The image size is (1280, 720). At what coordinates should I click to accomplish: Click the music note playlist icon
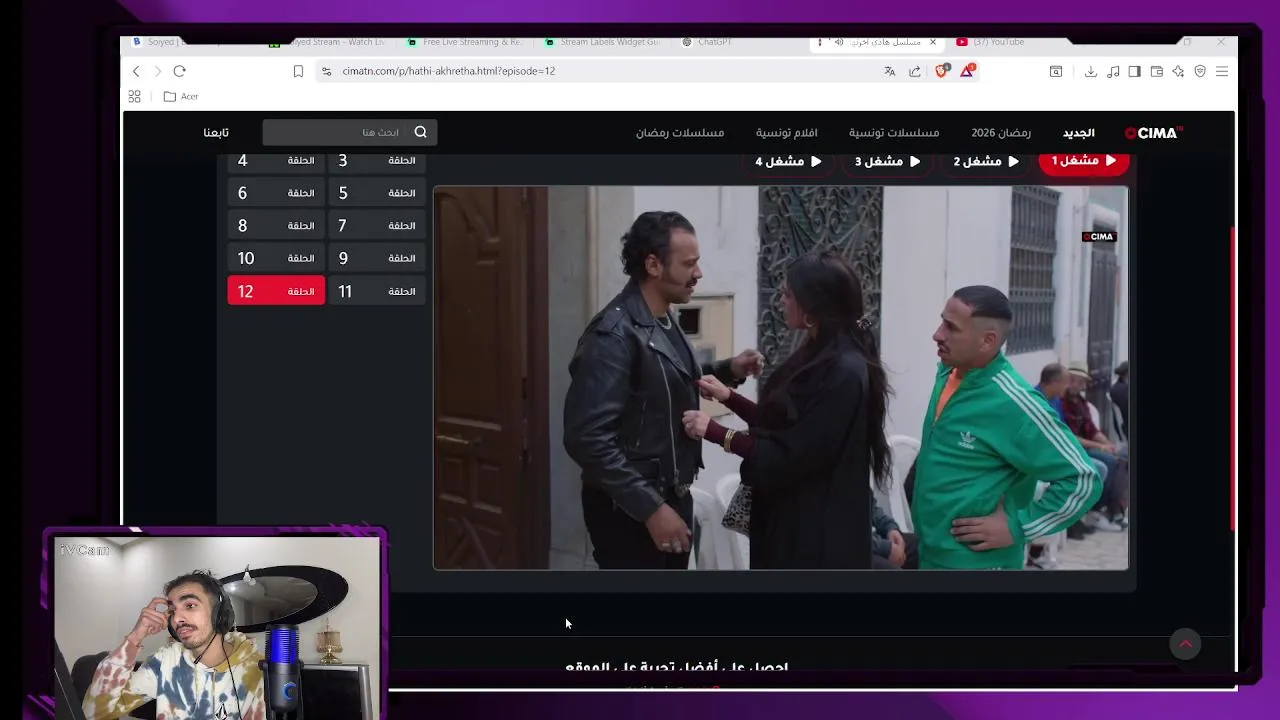pyautogui.click(x=1113, y=71)
